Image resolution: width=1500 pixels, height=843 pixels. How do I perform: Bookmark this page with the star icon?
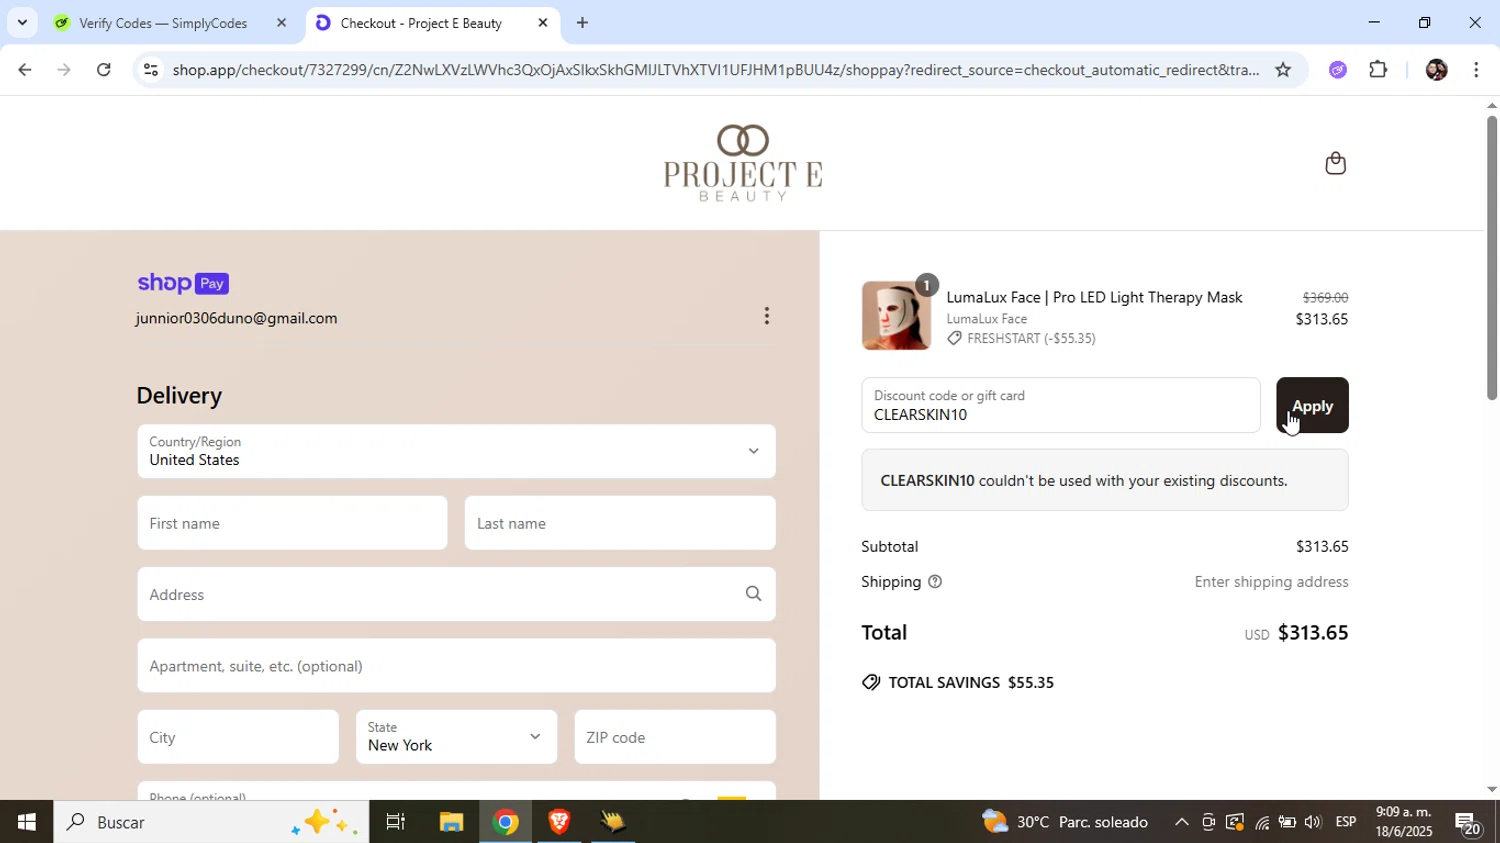click(x=1283, y=70)
